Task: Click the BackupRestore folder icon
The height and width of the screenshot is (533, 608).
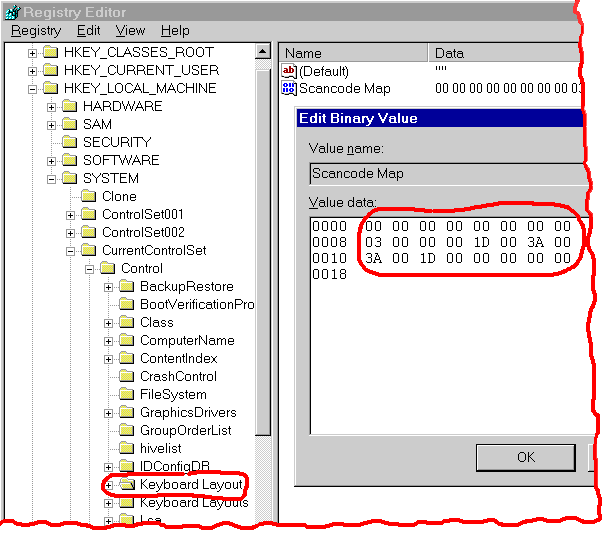Action: click(x=127, y=286)
